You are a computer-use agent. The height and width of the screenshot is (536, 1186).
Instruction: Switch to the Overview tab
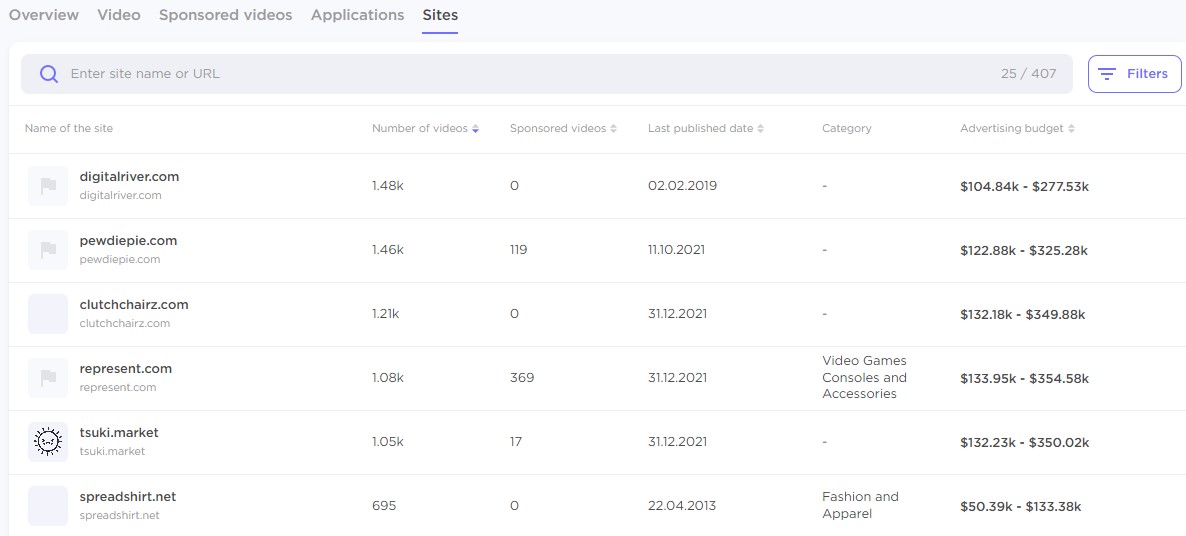44,15
